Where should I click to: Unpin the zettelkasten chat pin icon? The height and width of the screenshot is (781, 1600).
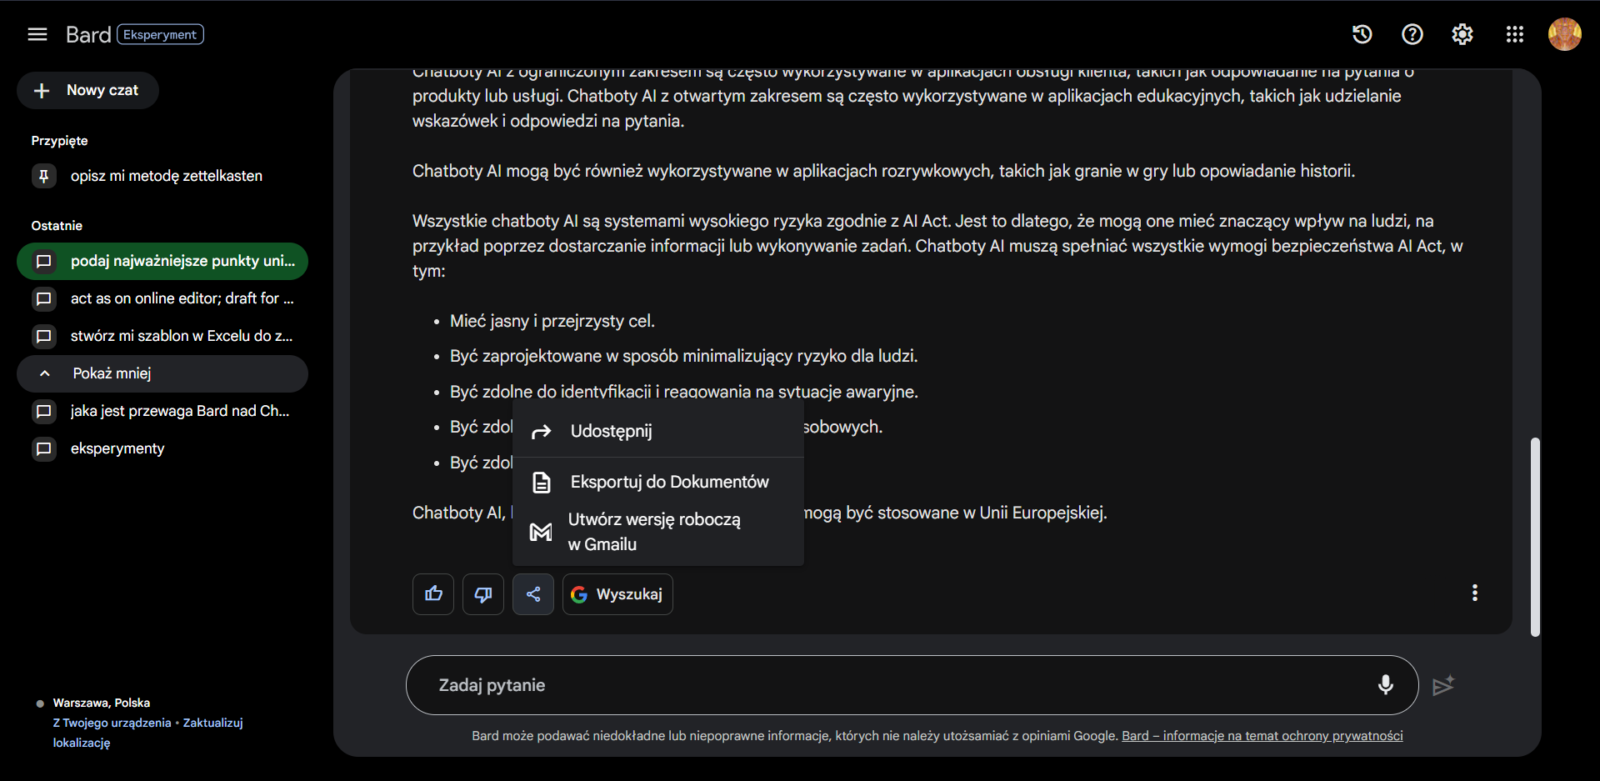[44, 176]
